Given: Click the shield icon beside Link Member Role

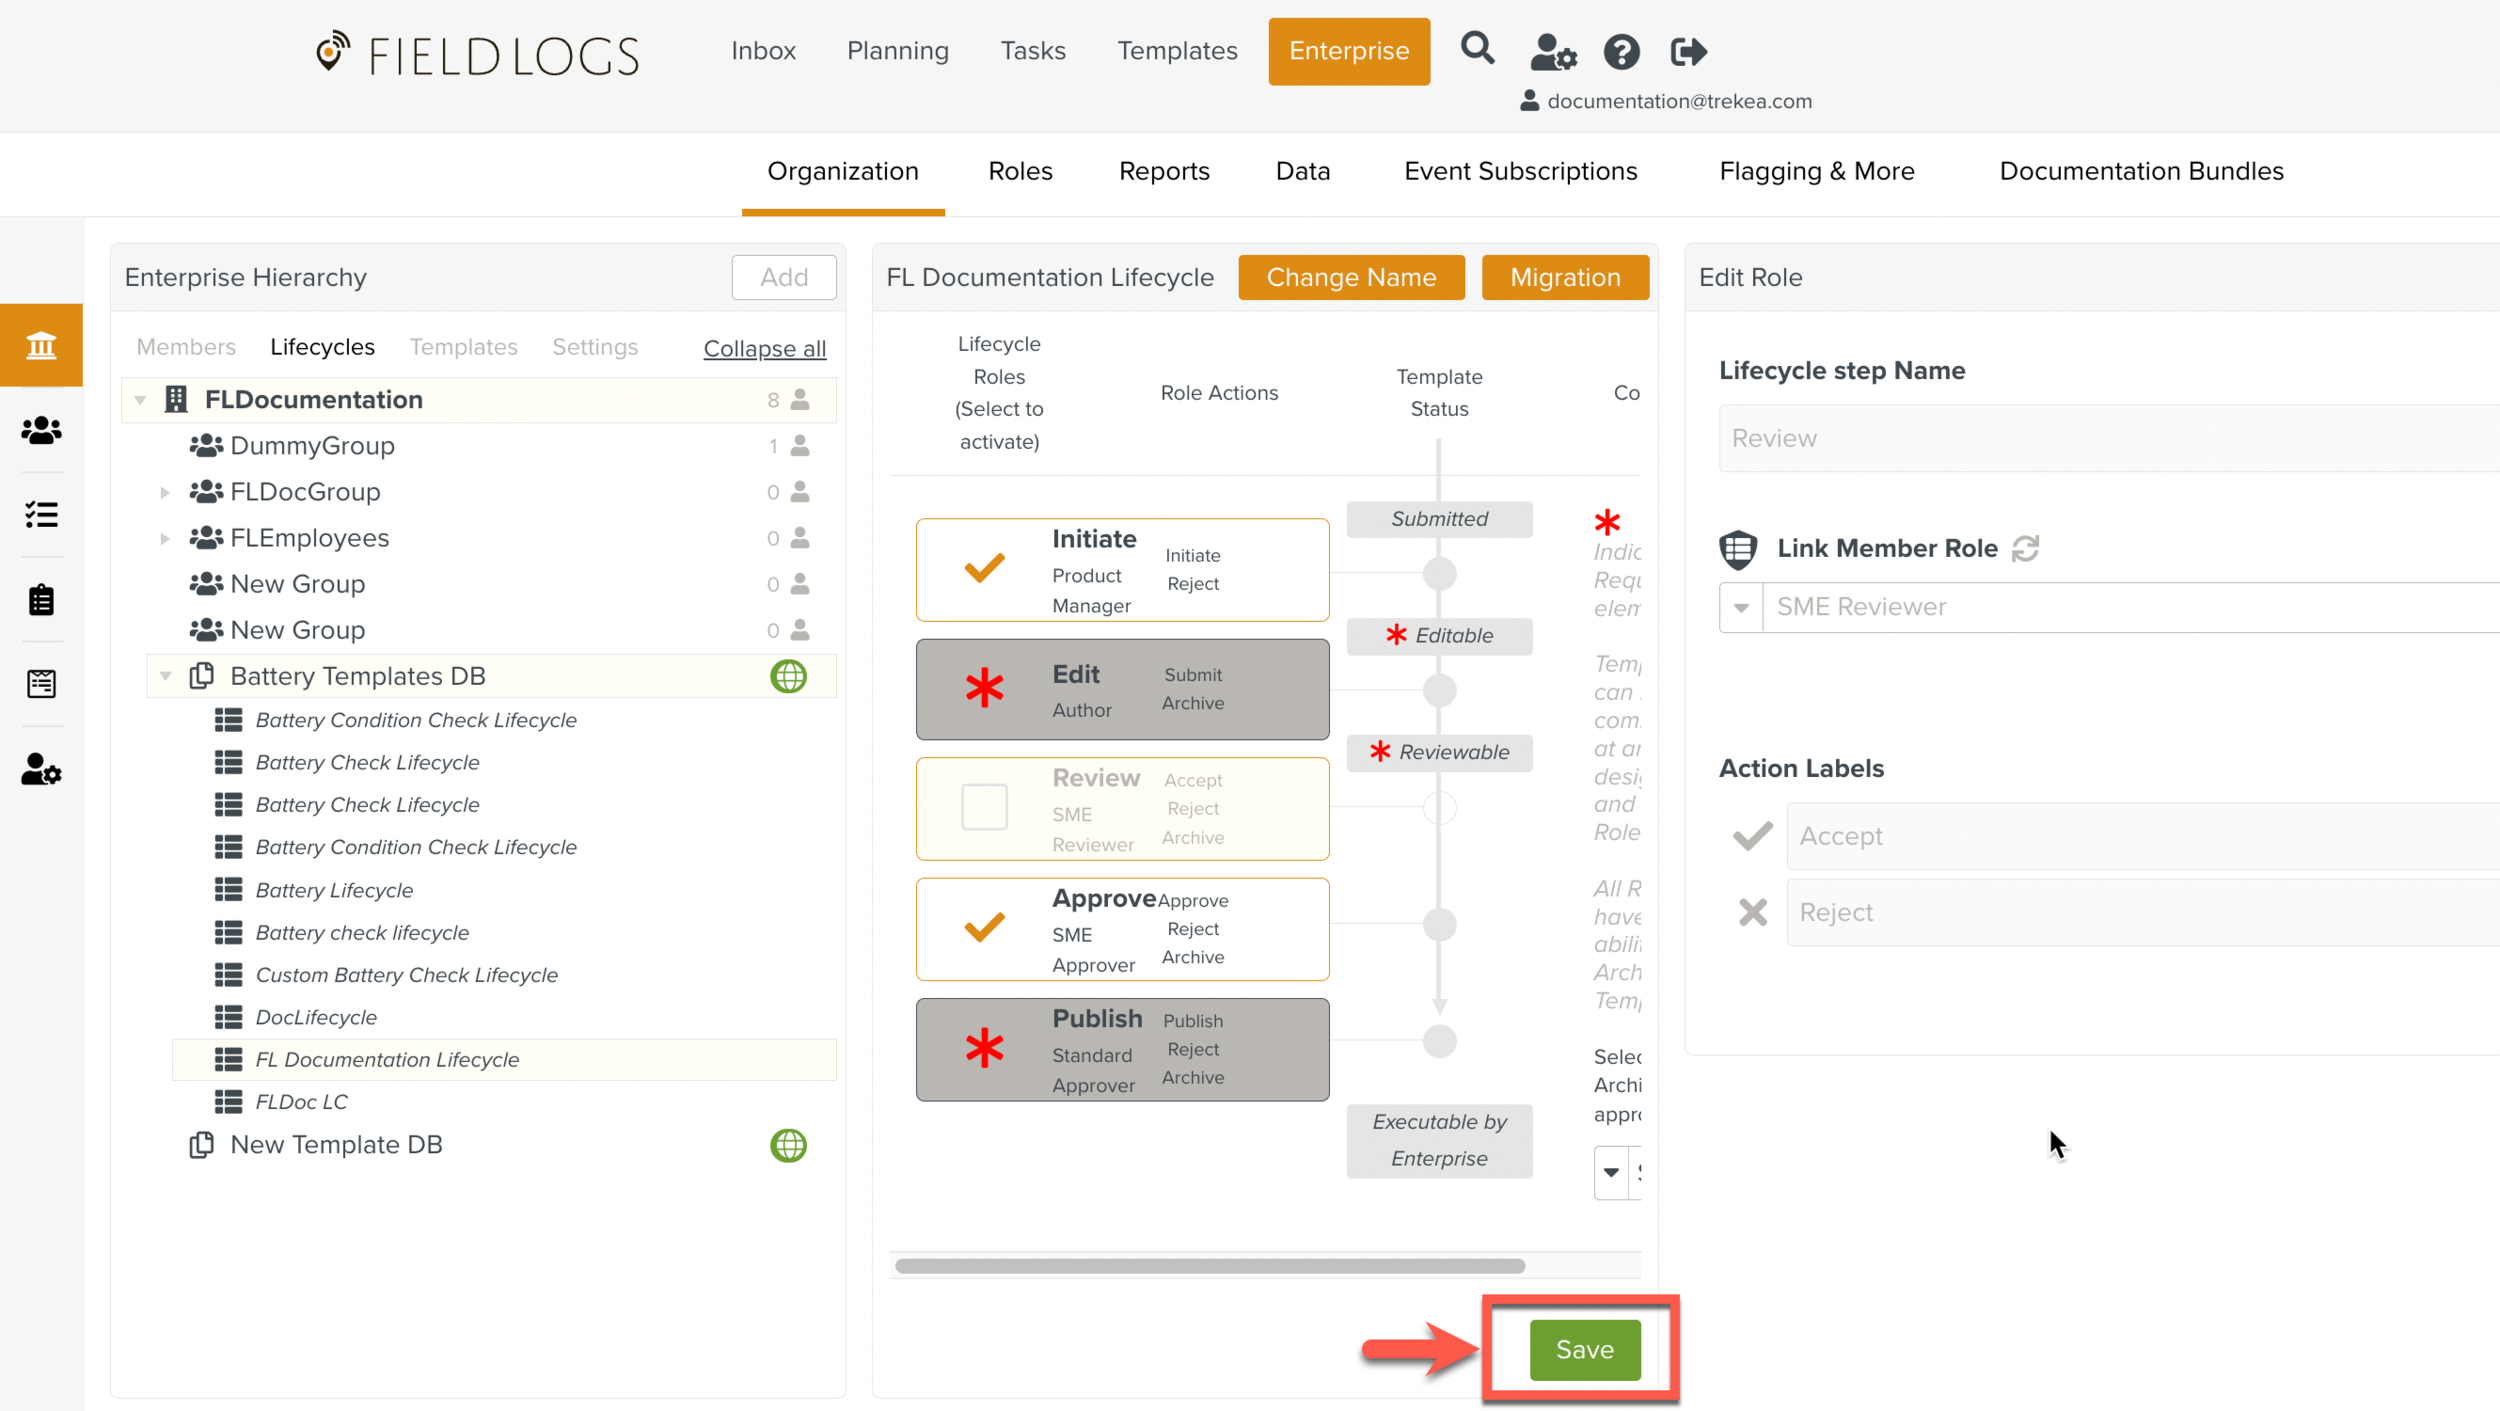Looking at the screenshot, I should (x=1738, y=549).
